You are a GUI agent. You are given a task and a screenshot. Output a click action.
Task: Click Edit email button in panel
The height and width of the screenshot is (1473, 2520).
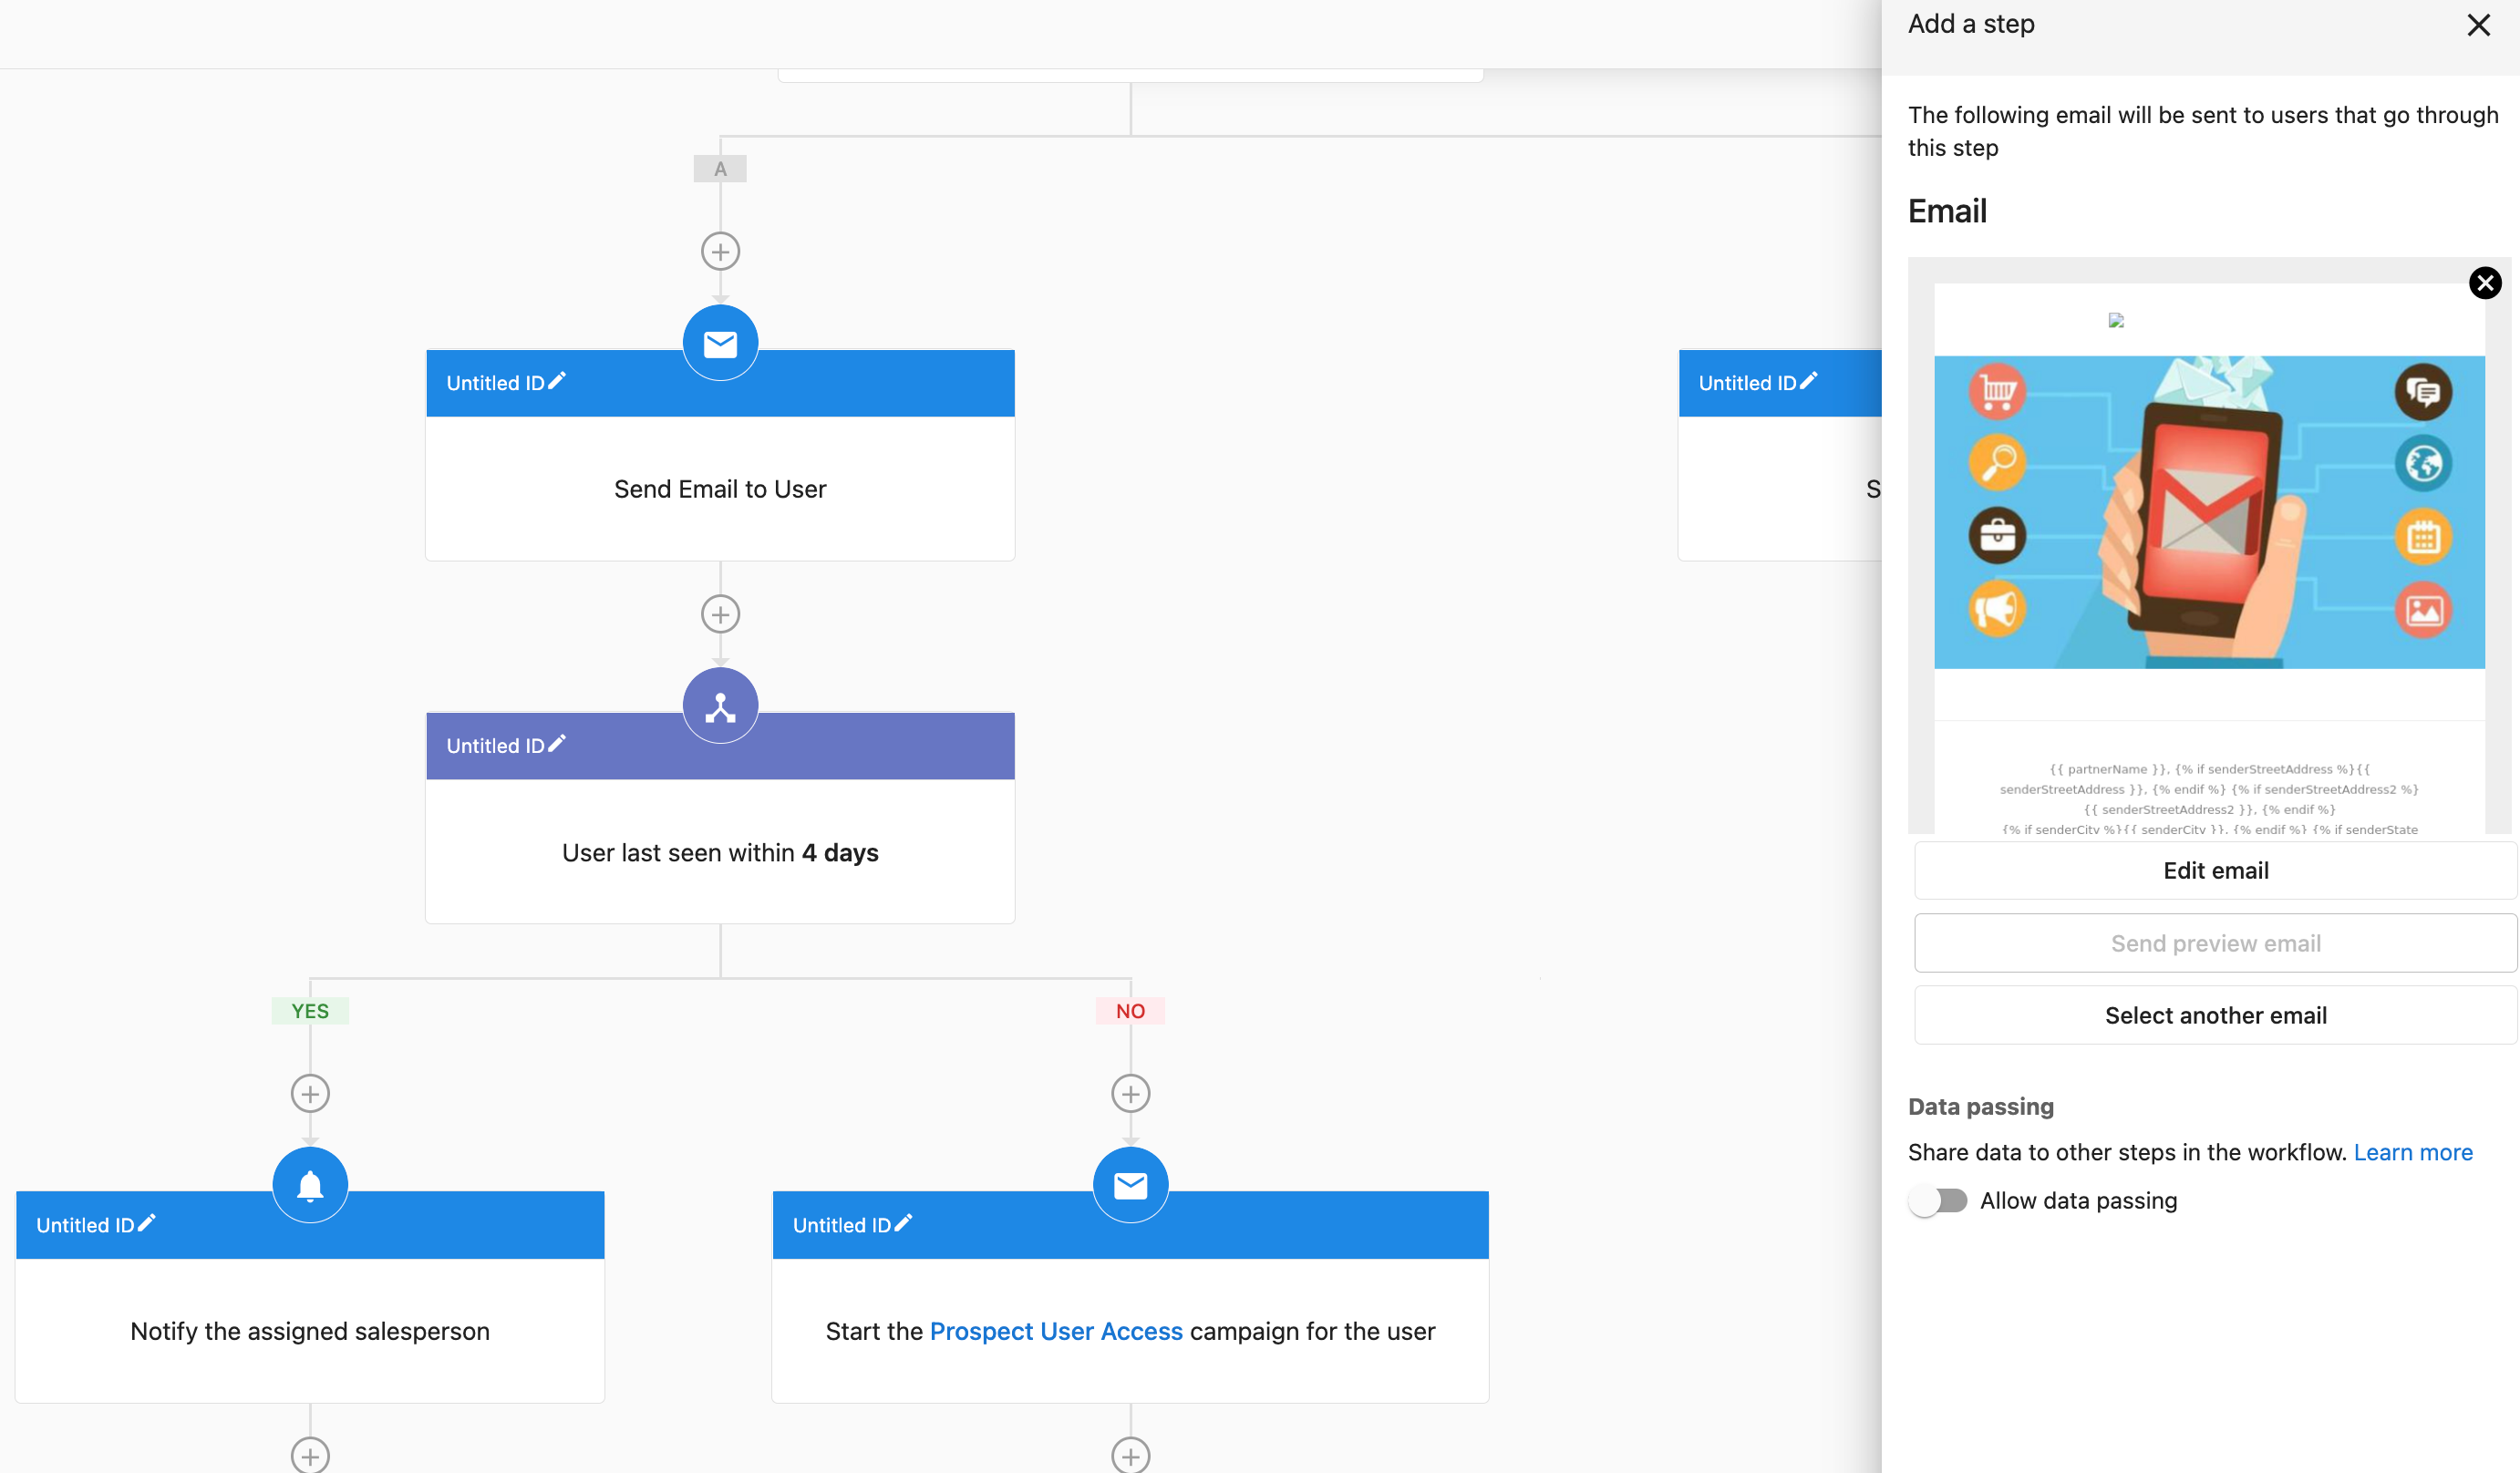coord(2215,870)
